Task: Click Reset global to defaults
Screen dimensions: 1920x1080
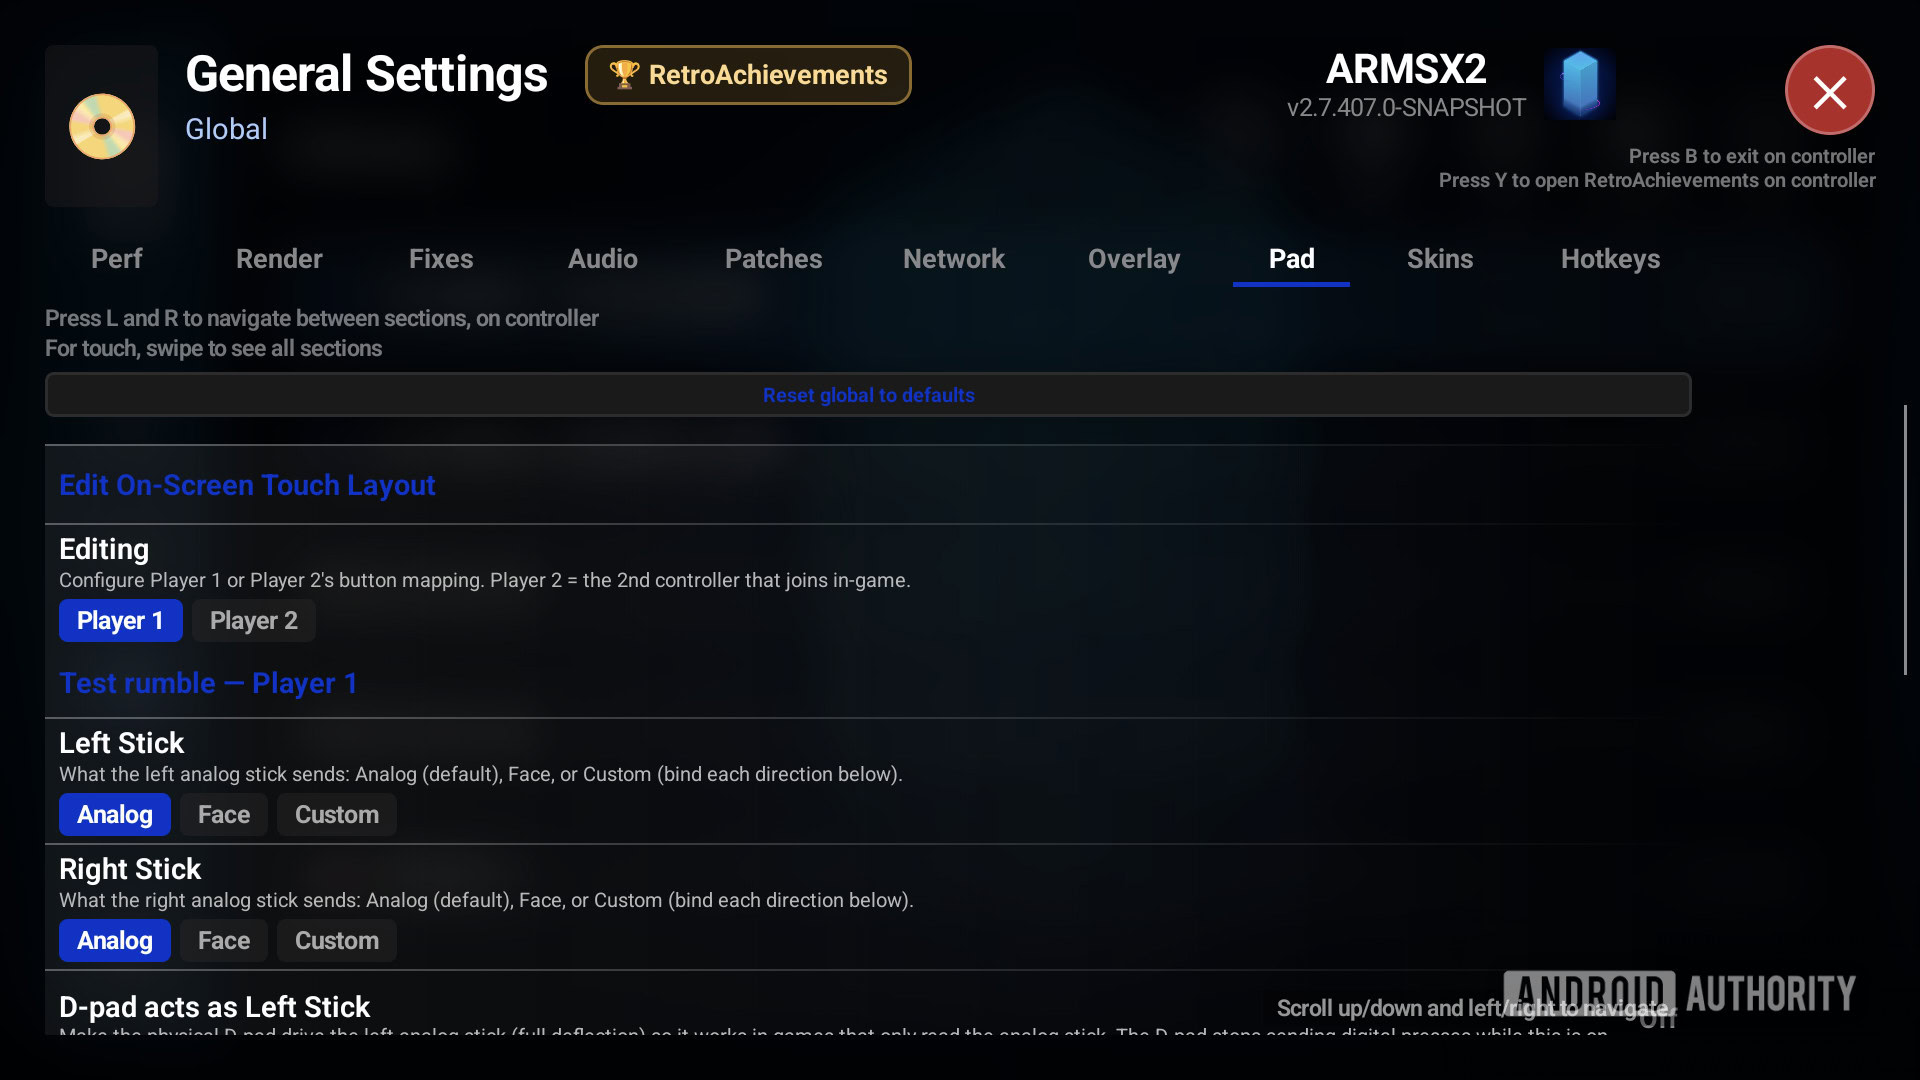Action: pos(868,395)
